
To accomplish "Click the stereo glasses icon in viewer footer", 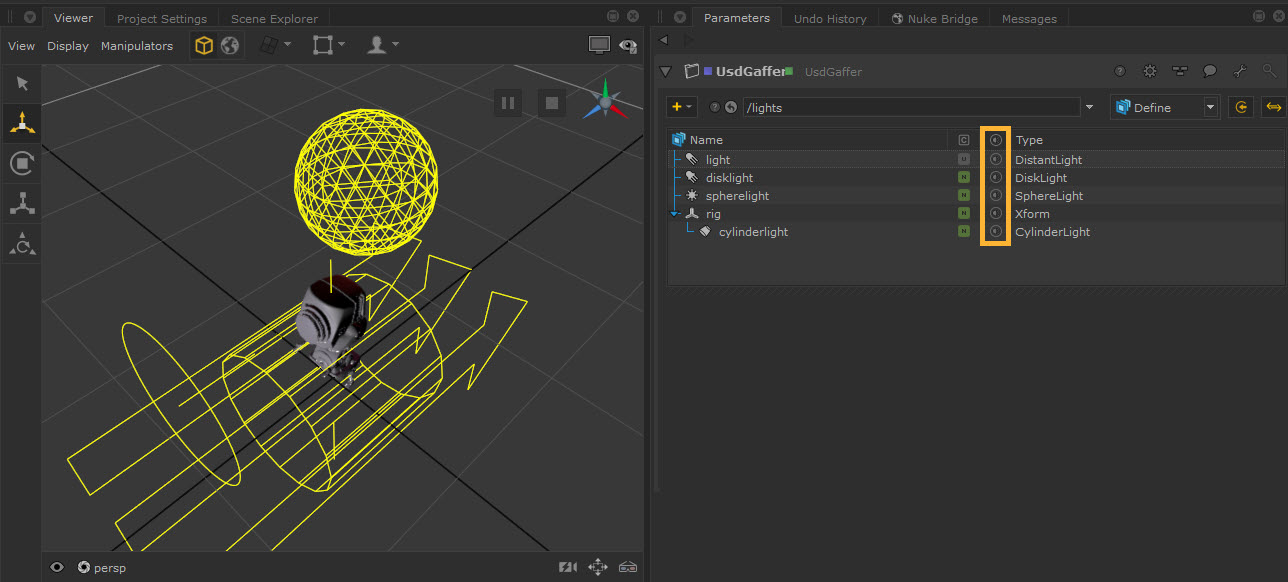I will point(628,567).
